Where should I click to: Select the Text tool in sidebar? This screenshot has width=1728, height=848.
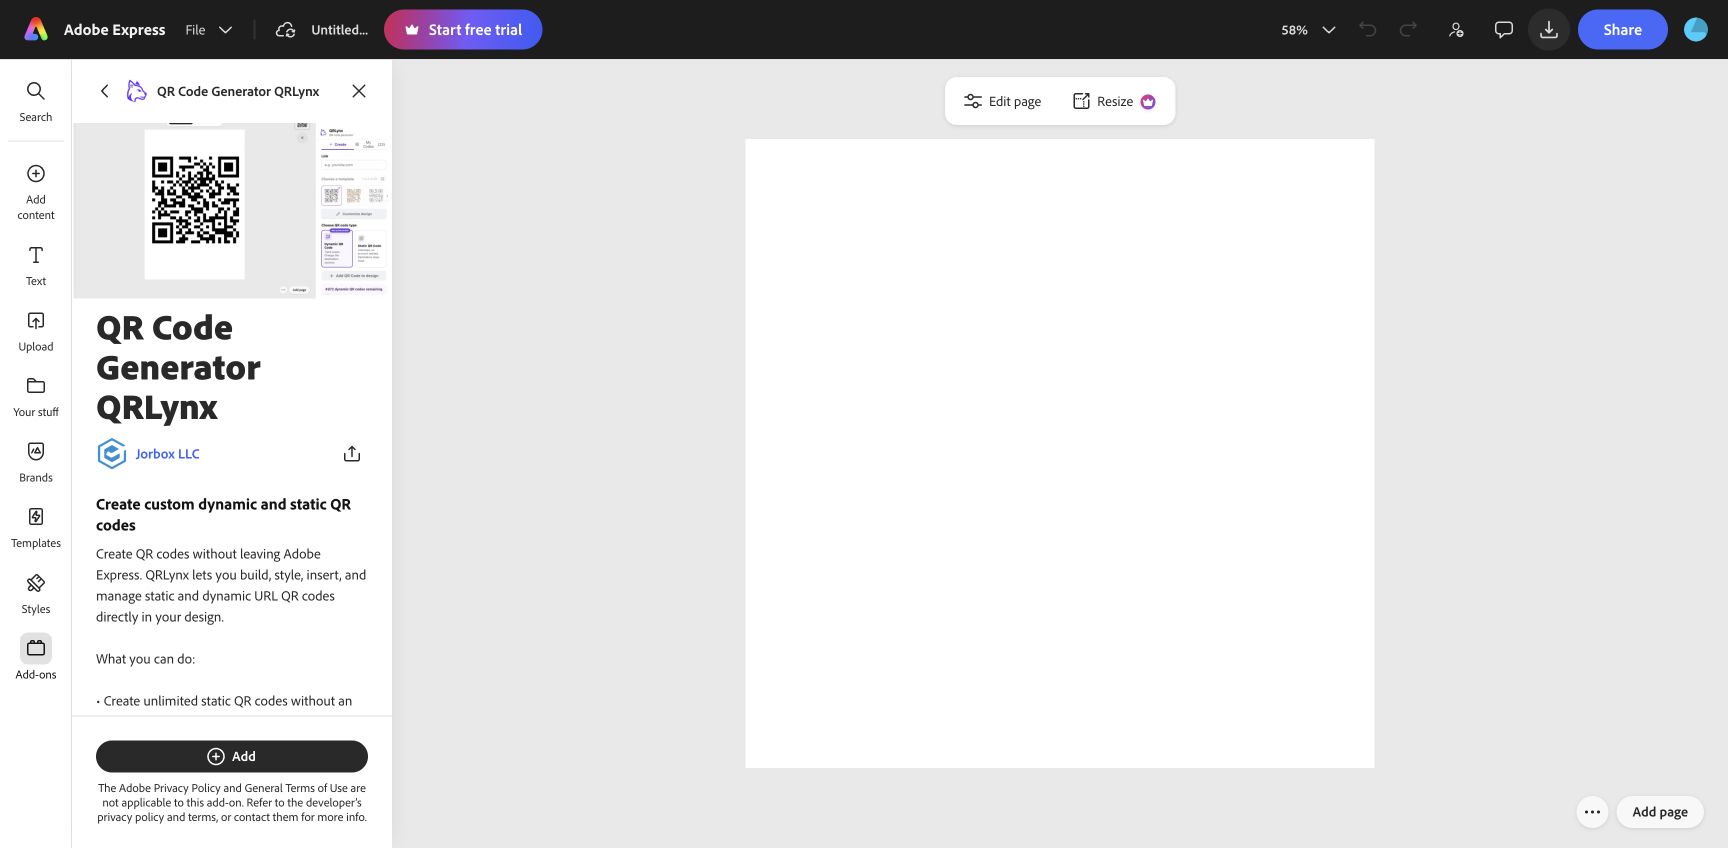tap(36, 266)
